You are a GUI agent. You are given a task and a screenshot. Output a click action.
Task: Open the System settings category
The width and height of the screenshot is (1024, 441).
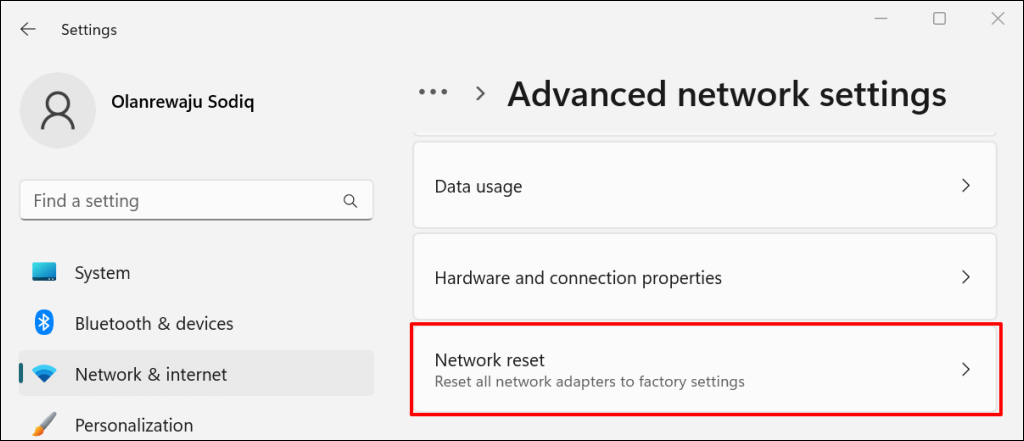102,272
